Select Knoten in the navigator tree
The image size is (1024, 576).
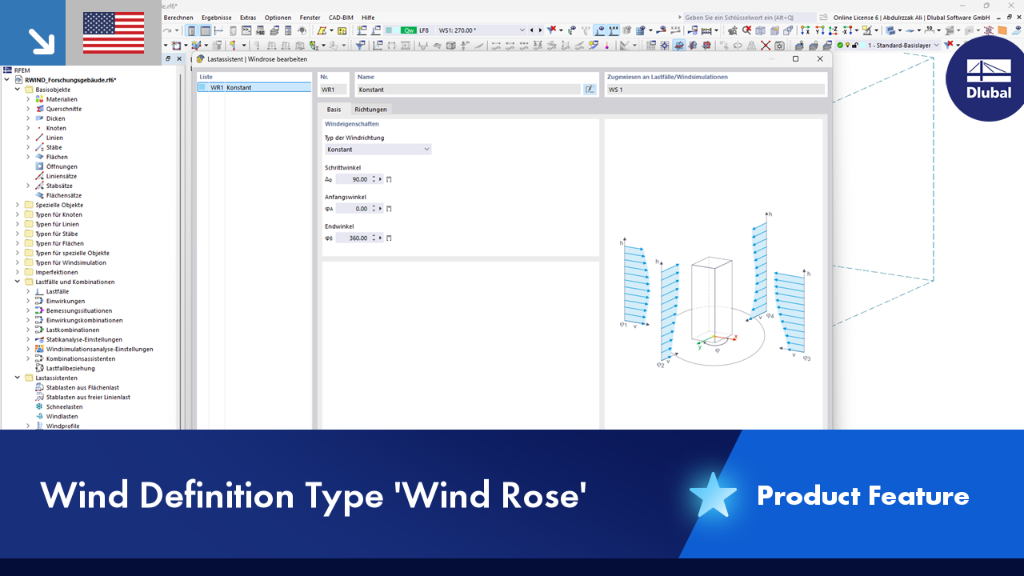[56, 128]
